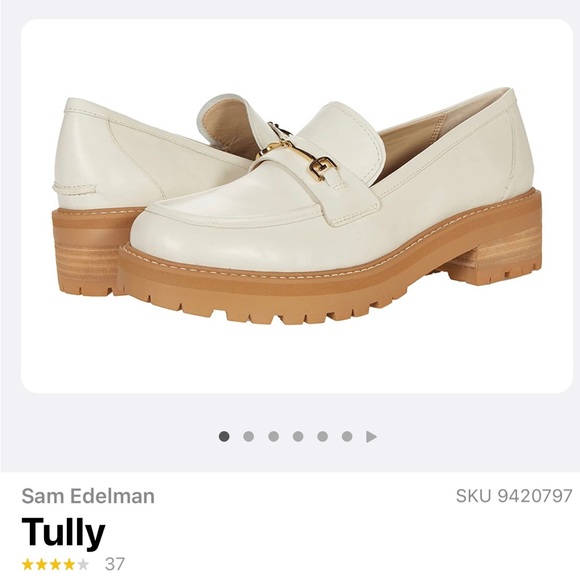Click the SKU 9420797 label
Image resolution: width=580 pixels, height=580 pixels.
514,496
